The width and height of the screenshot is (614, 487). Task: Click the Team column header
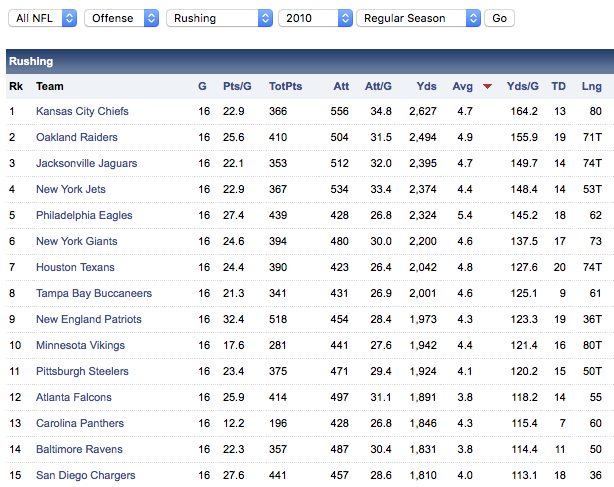pos(50,86)
